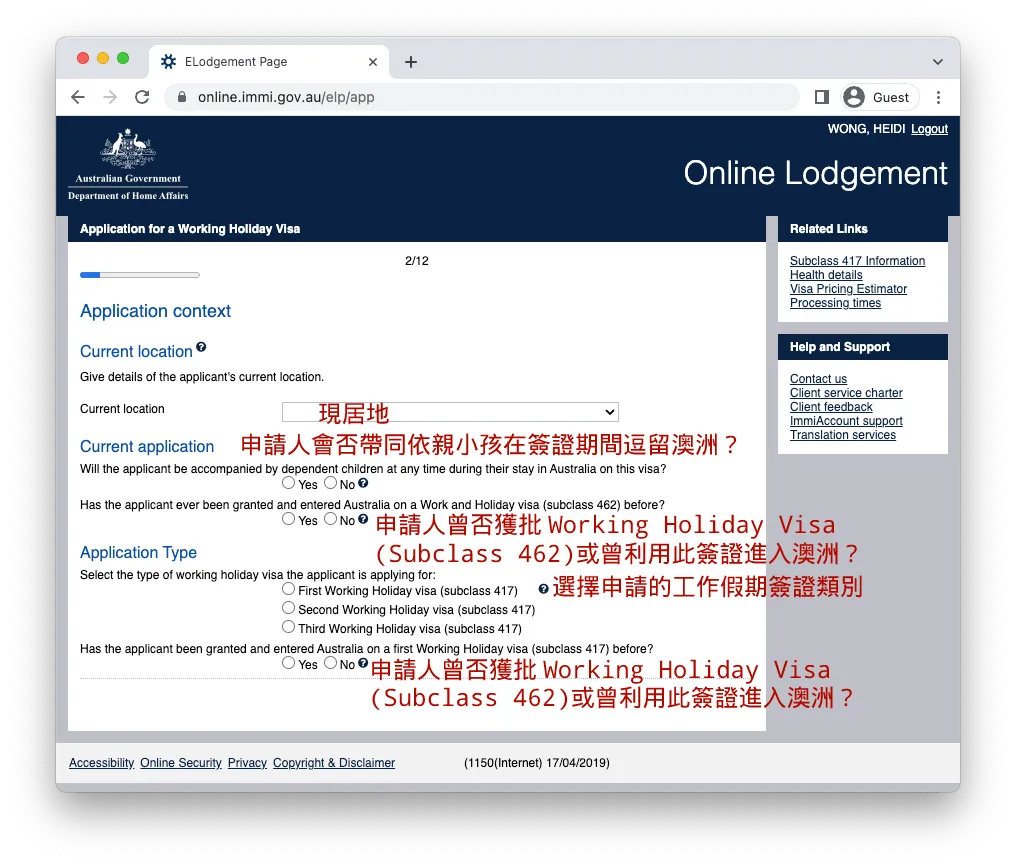Select No for granted first subclass 417 visa

click(x=330, y=663)
